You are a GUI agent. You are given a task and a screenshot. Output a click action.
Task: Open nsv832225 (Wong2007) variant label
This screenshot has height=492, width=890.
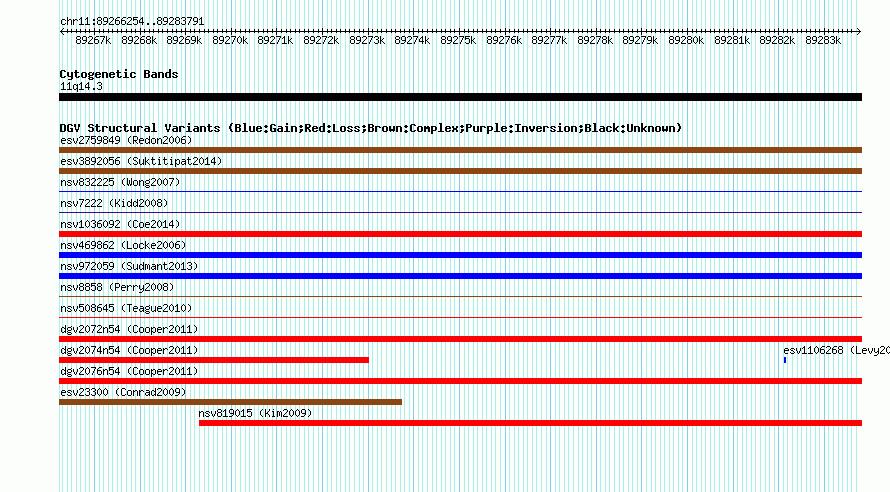tap(120, 182)
